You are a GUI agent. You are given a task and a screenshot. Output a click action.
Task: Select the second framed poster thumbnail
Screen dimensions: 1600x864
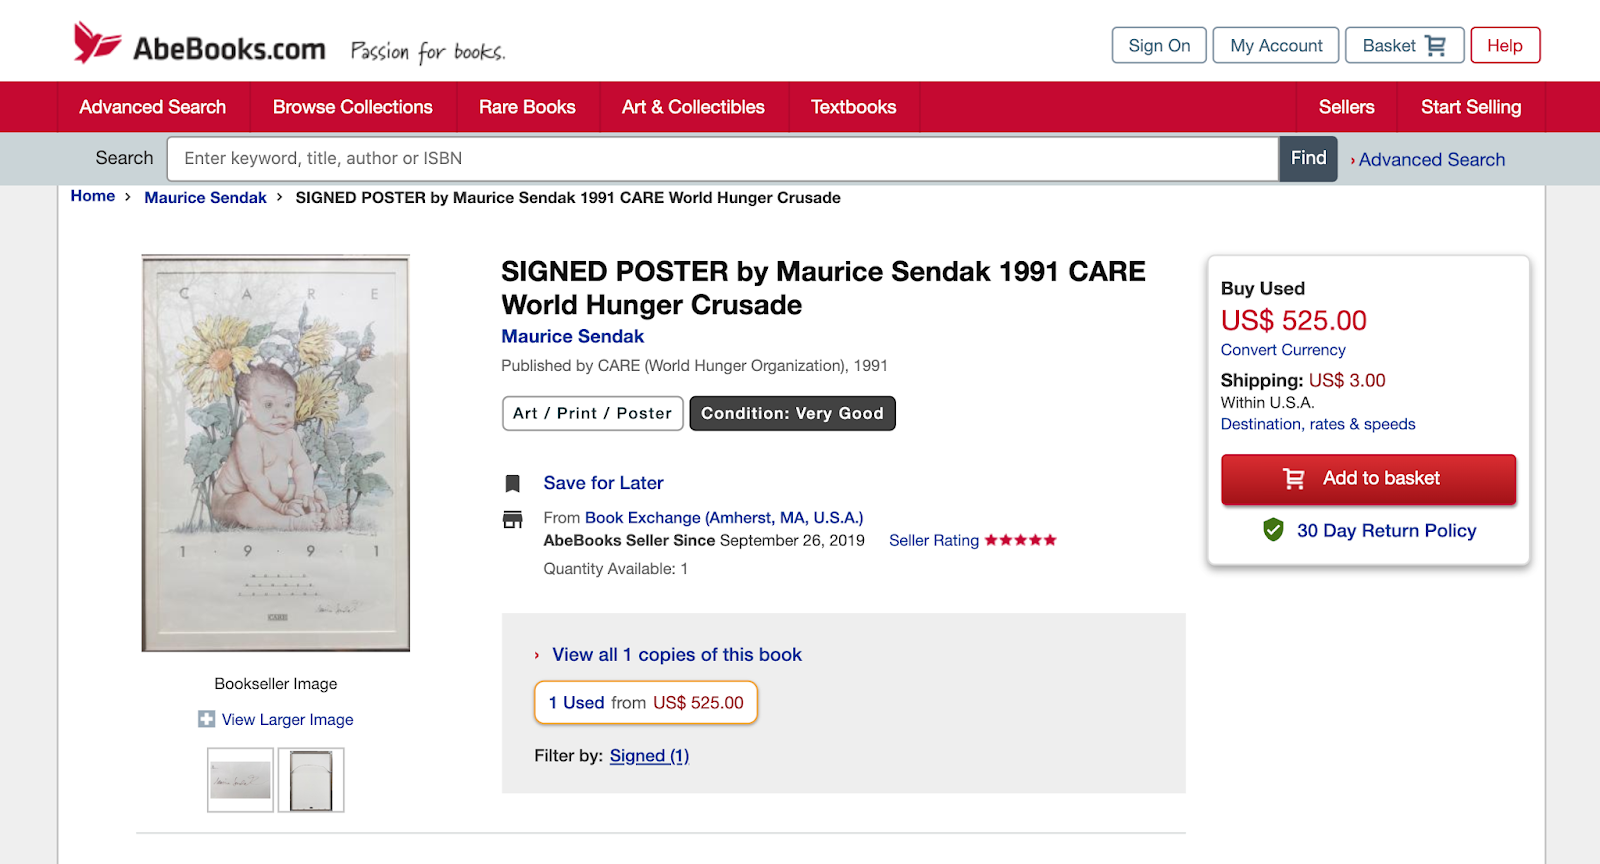(311, 780)
